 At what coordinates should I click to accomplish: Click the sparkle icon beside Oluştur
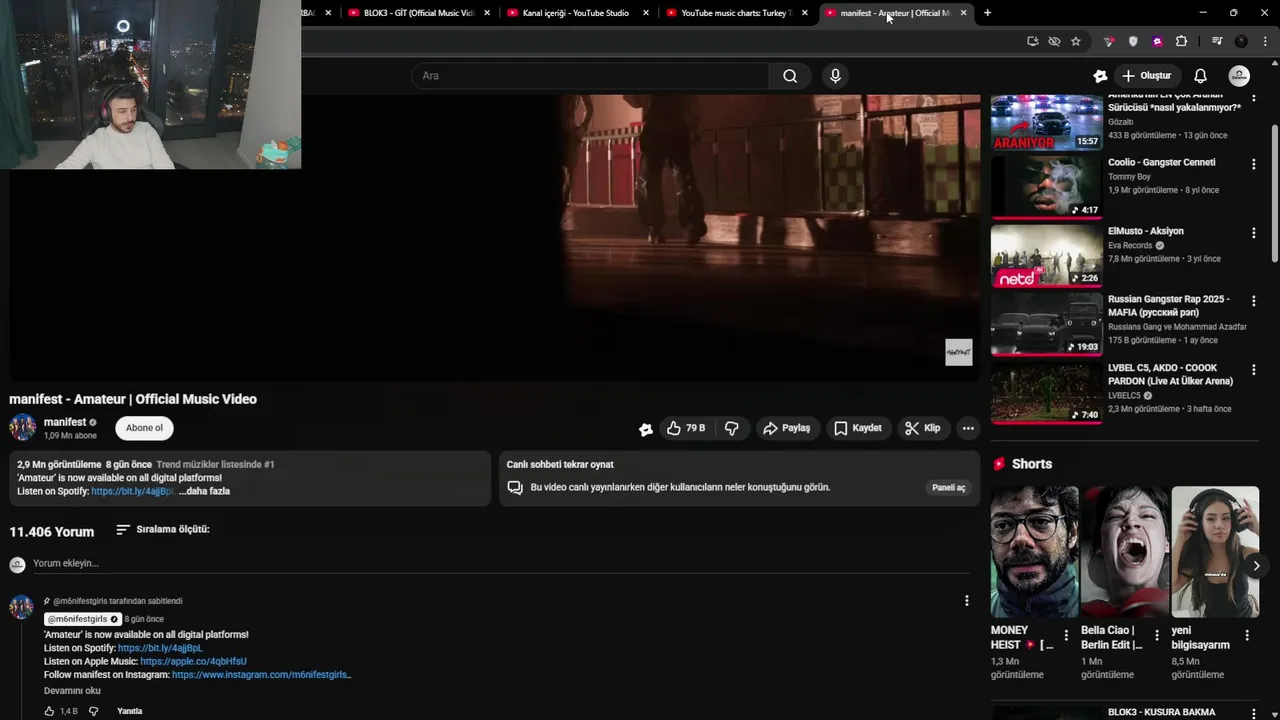point(1100,76)
